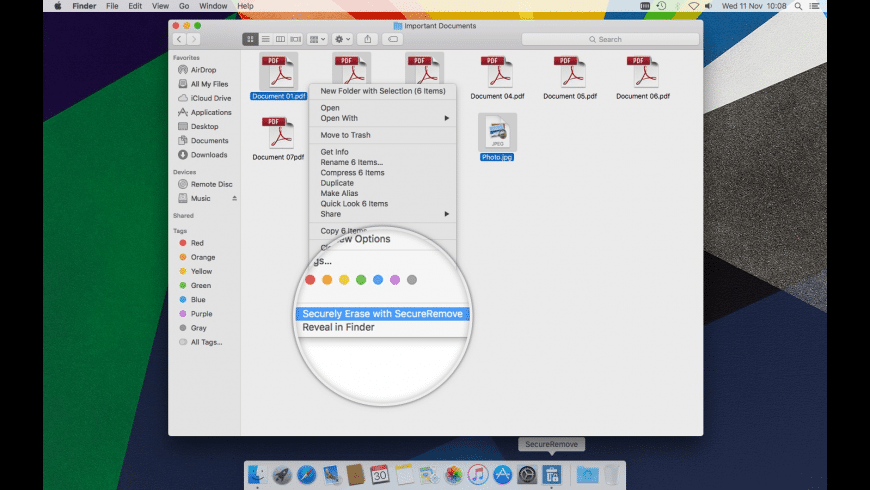Click SecureRemove app icon in Dock
870x490 pixels.
[552, 474]
